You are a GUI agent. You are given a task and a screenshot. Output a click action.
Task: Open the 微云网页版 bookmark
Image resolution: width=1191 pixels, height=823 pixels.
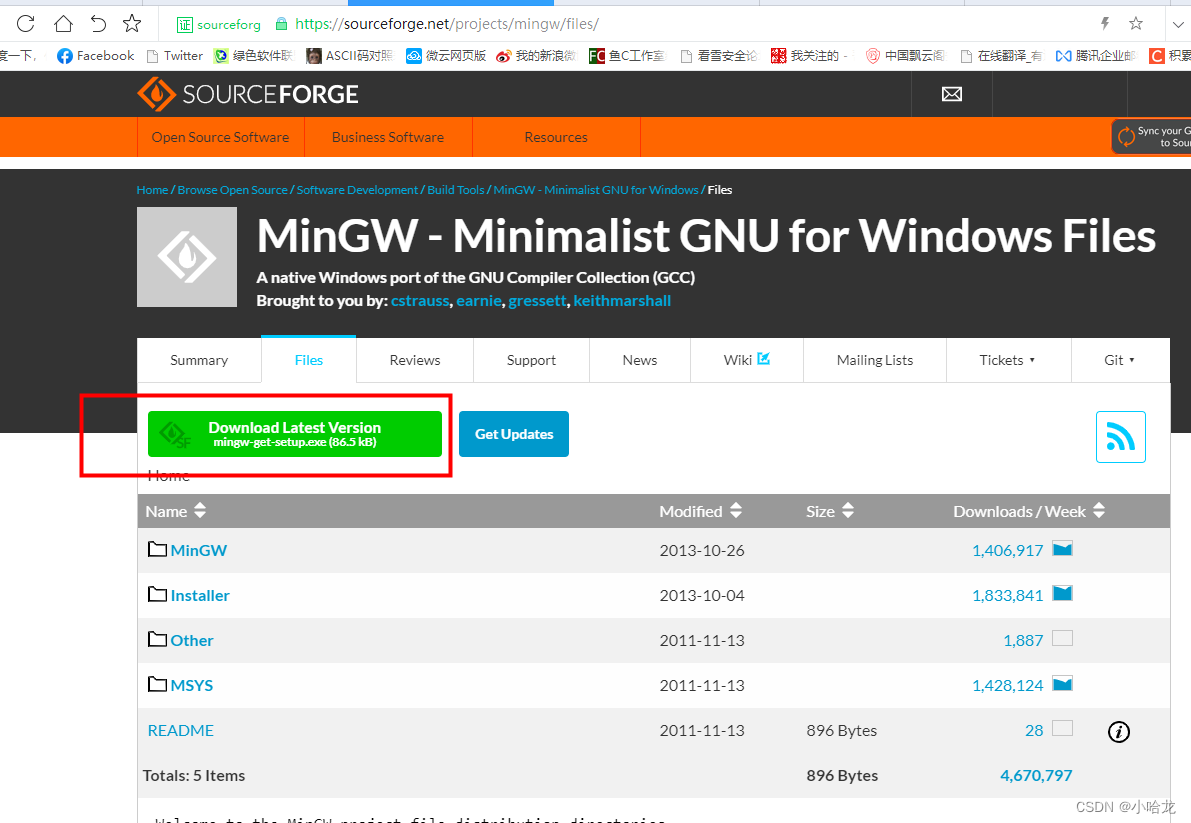coord(446,55)
